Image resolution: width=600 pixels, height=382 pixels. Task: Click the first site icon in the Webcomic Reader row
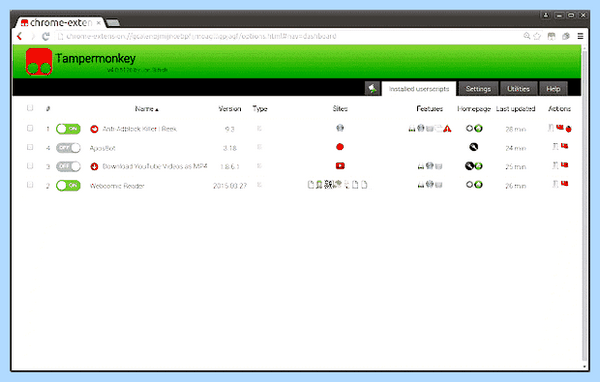pos(311,185)
